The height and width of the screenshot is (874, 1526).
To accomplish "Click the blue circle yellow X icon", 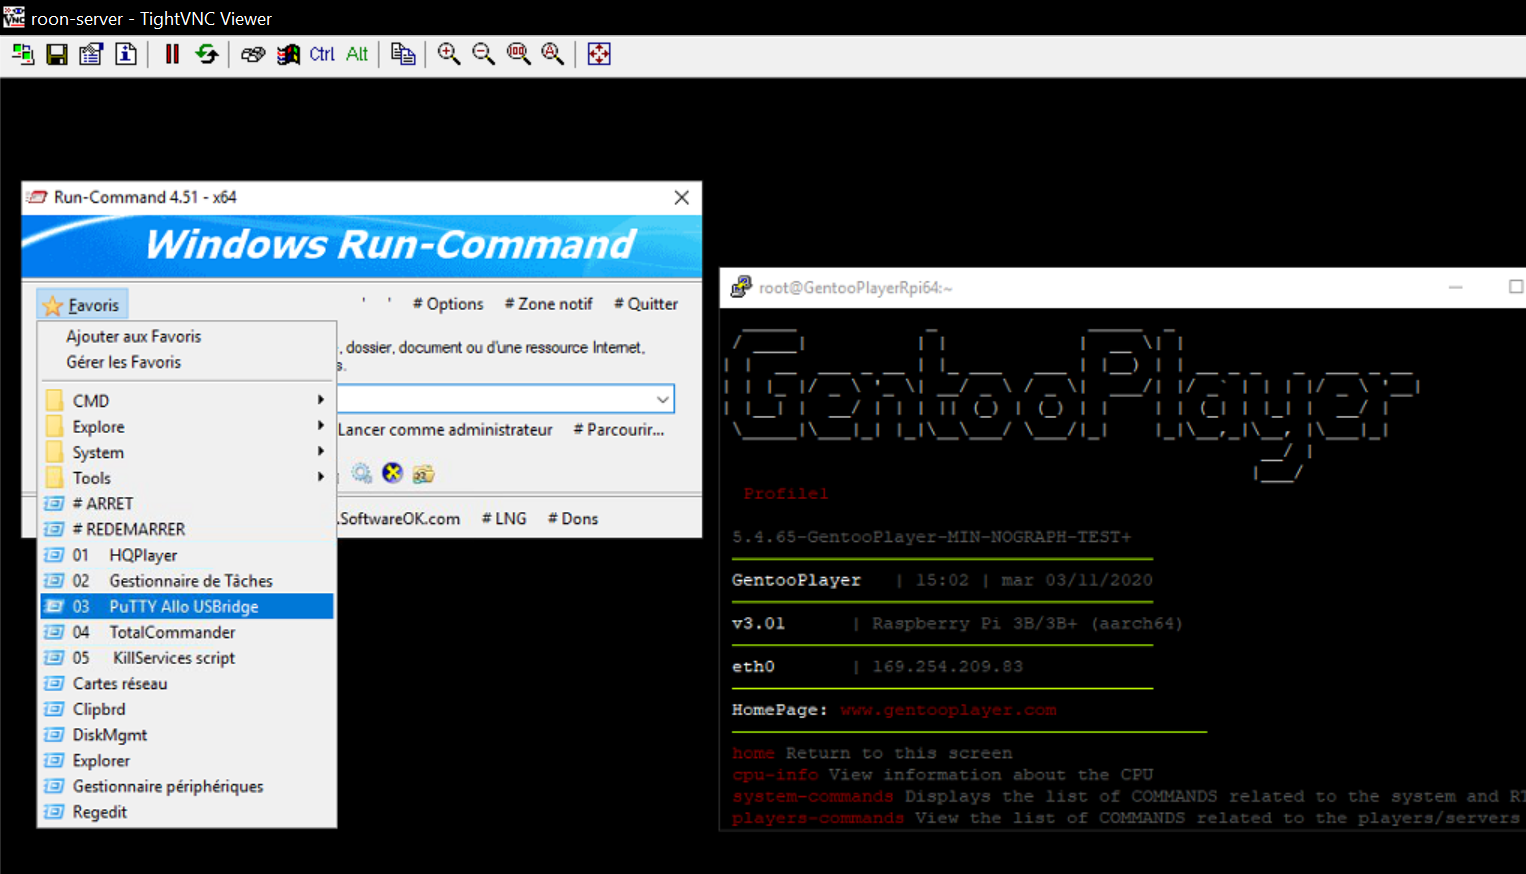I will click(x=392, y=473).
